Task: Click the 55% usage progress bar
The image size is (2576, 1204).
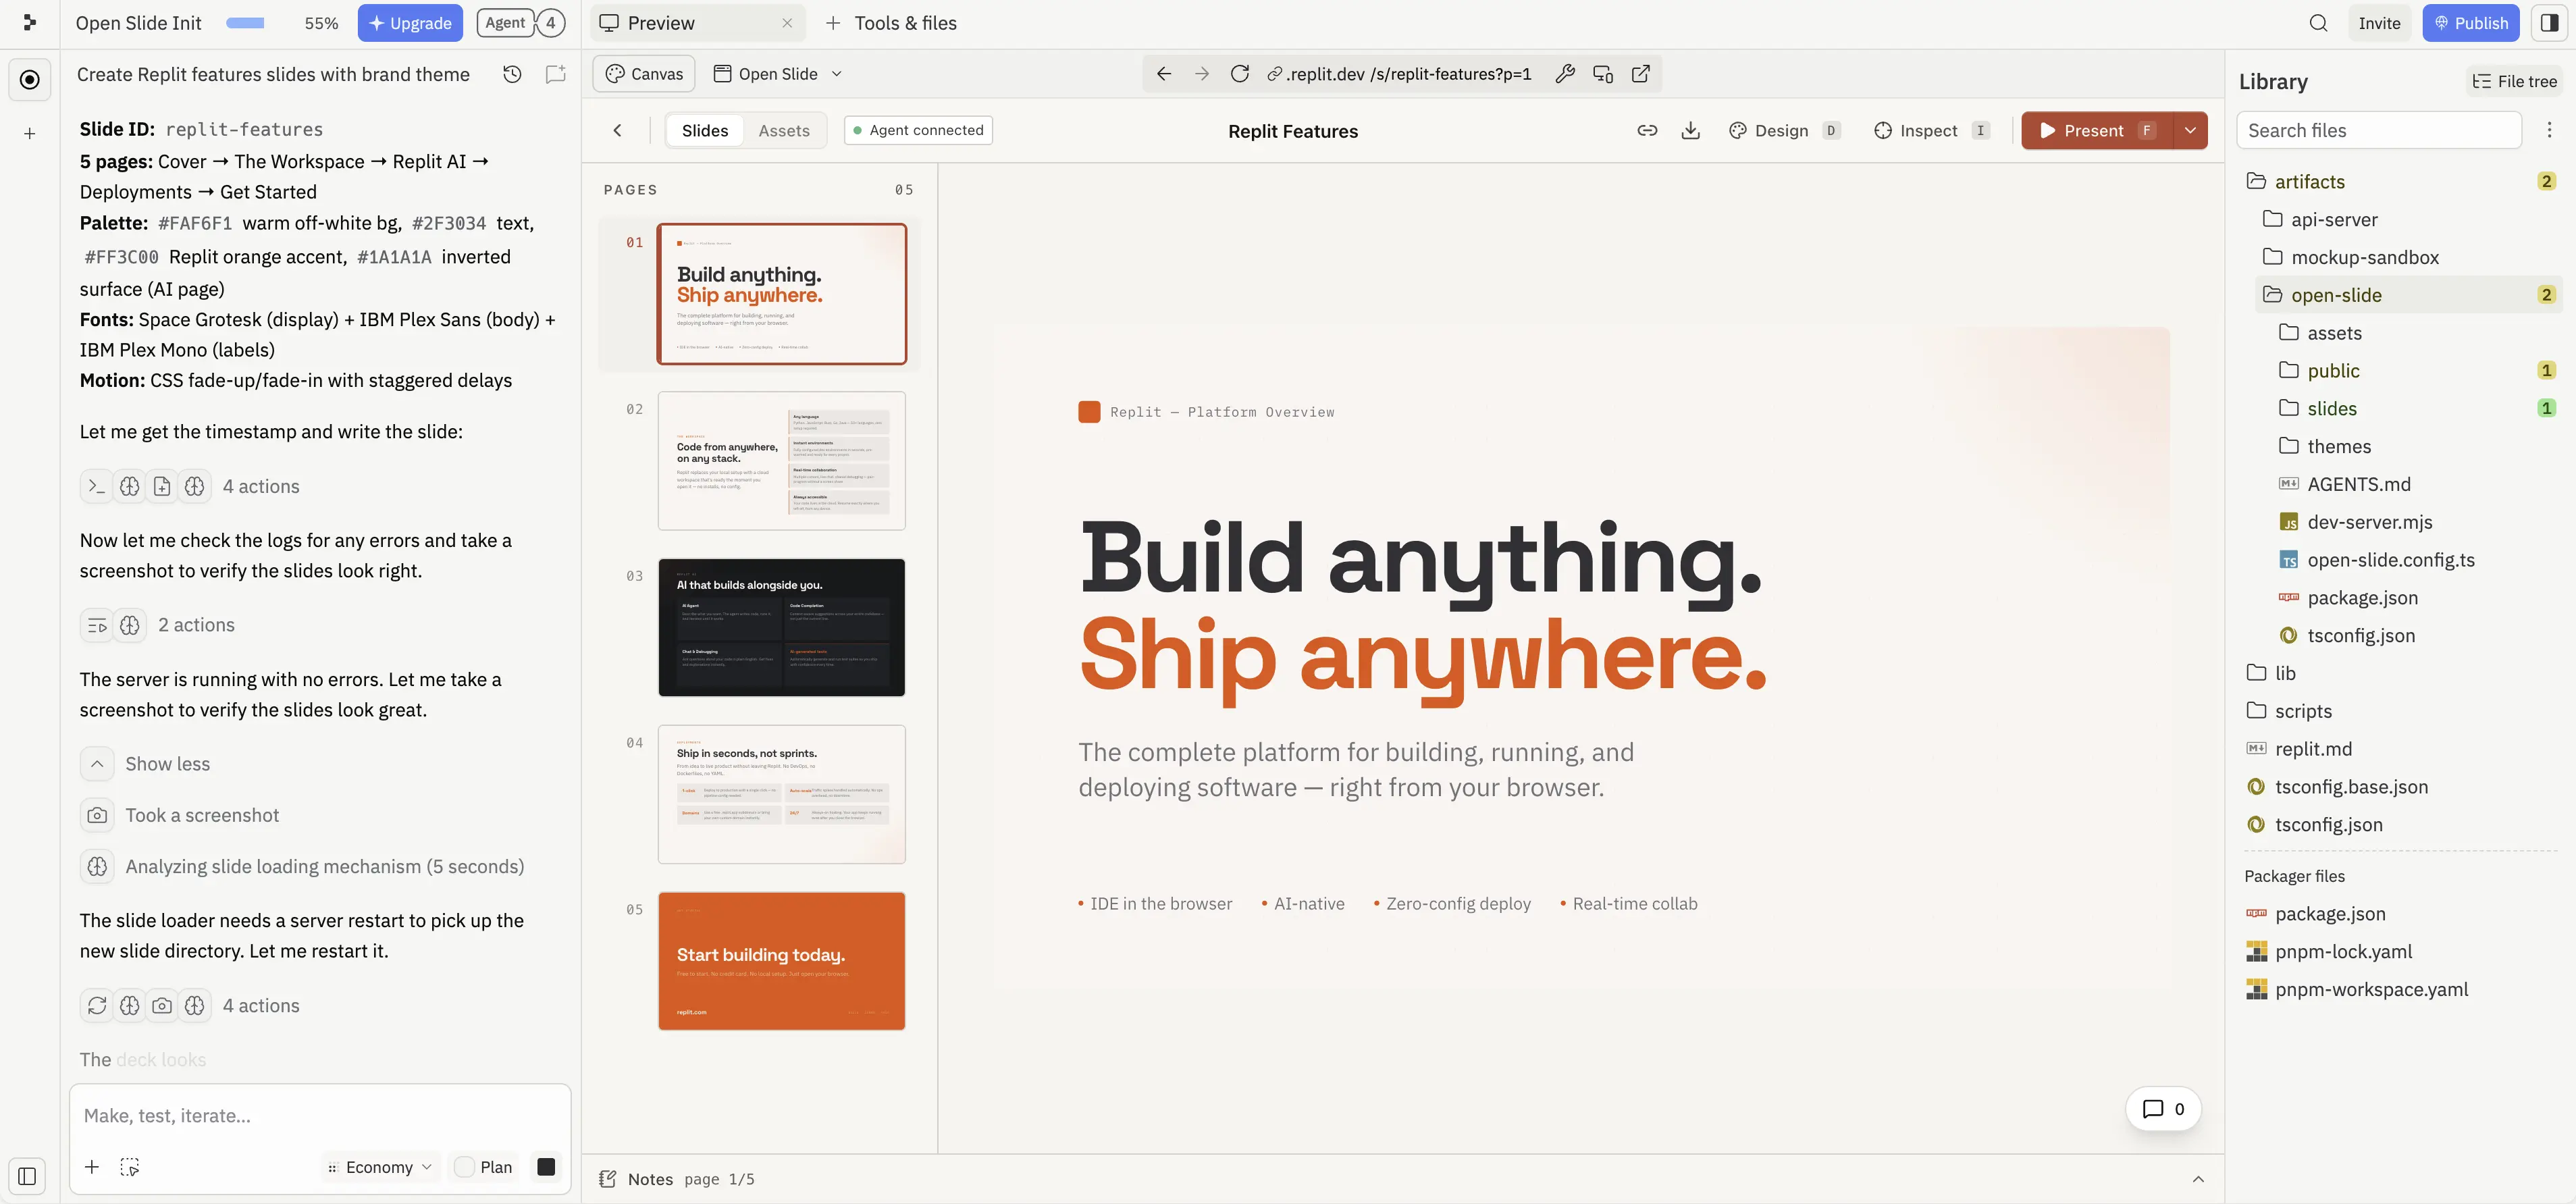Action: [245, 23]
